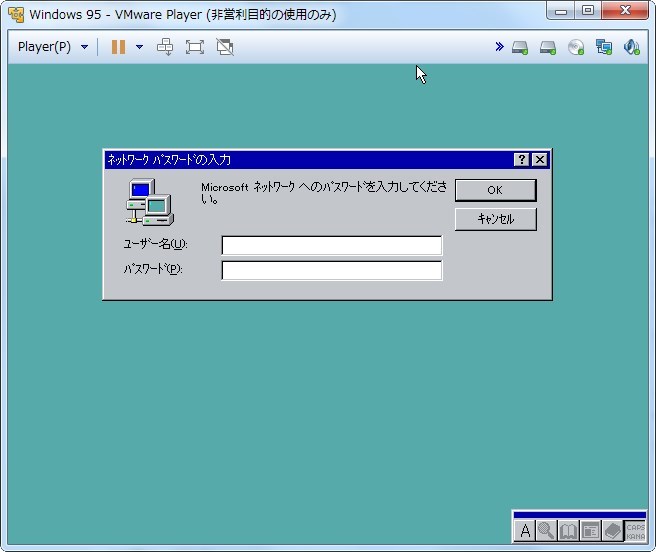Click the キャンセル button
This screenshot has width=656, height=552.
pyautogui.click(x=495, y=219)
